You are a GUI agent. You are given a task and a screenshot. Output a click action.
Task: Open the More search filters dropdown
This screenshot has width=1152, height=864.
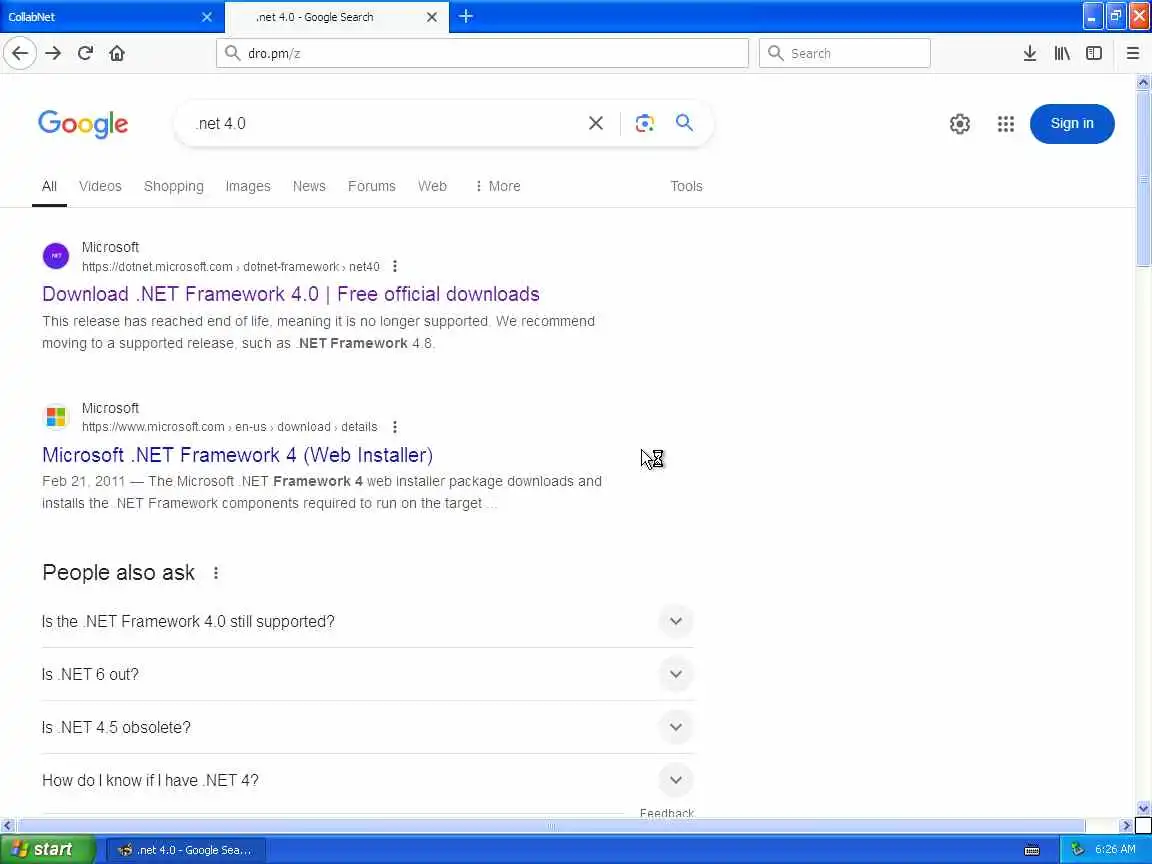tap(497, 187)
